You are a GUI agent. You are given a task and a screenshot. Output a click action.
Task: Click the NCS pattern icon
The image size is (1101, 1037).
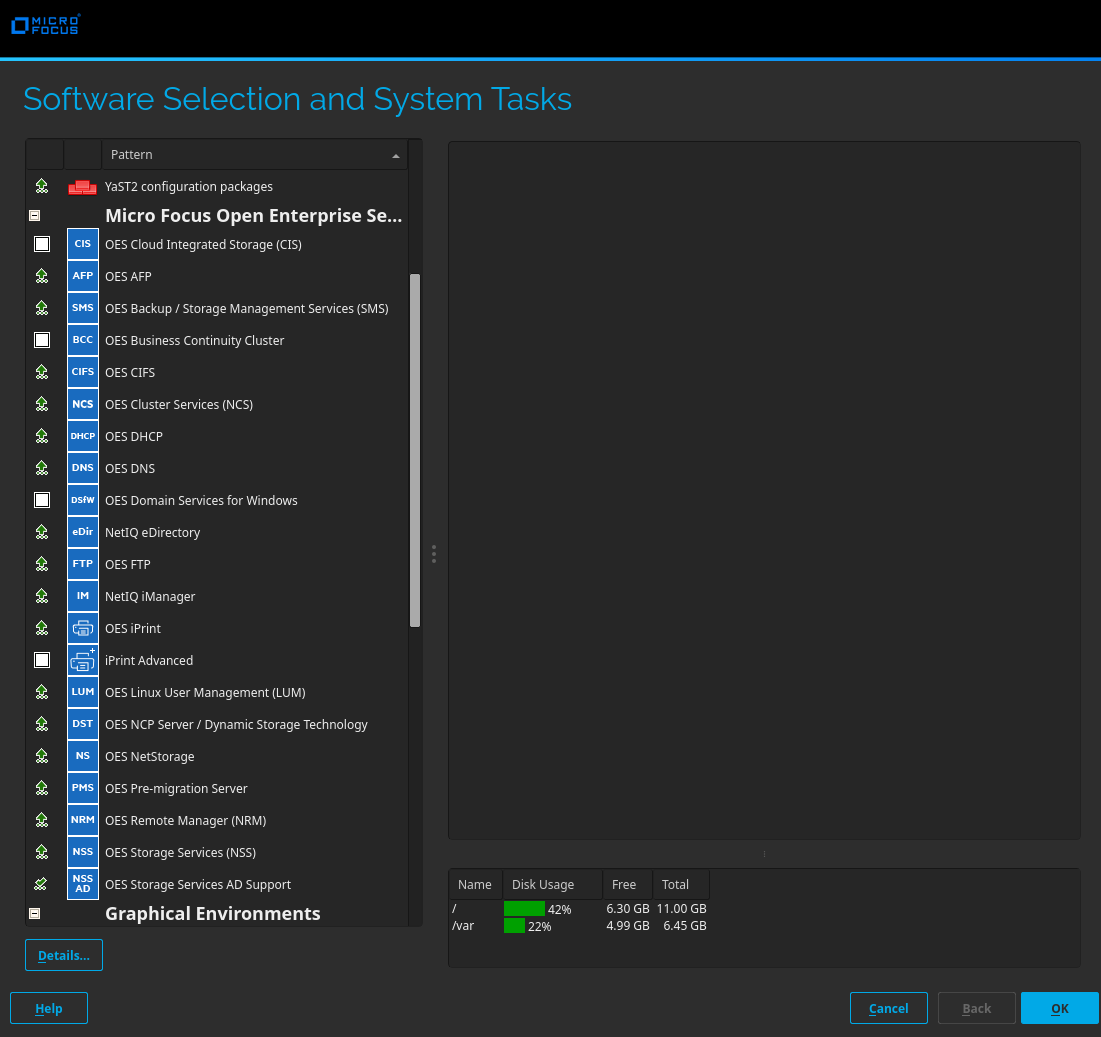(83, 404)
